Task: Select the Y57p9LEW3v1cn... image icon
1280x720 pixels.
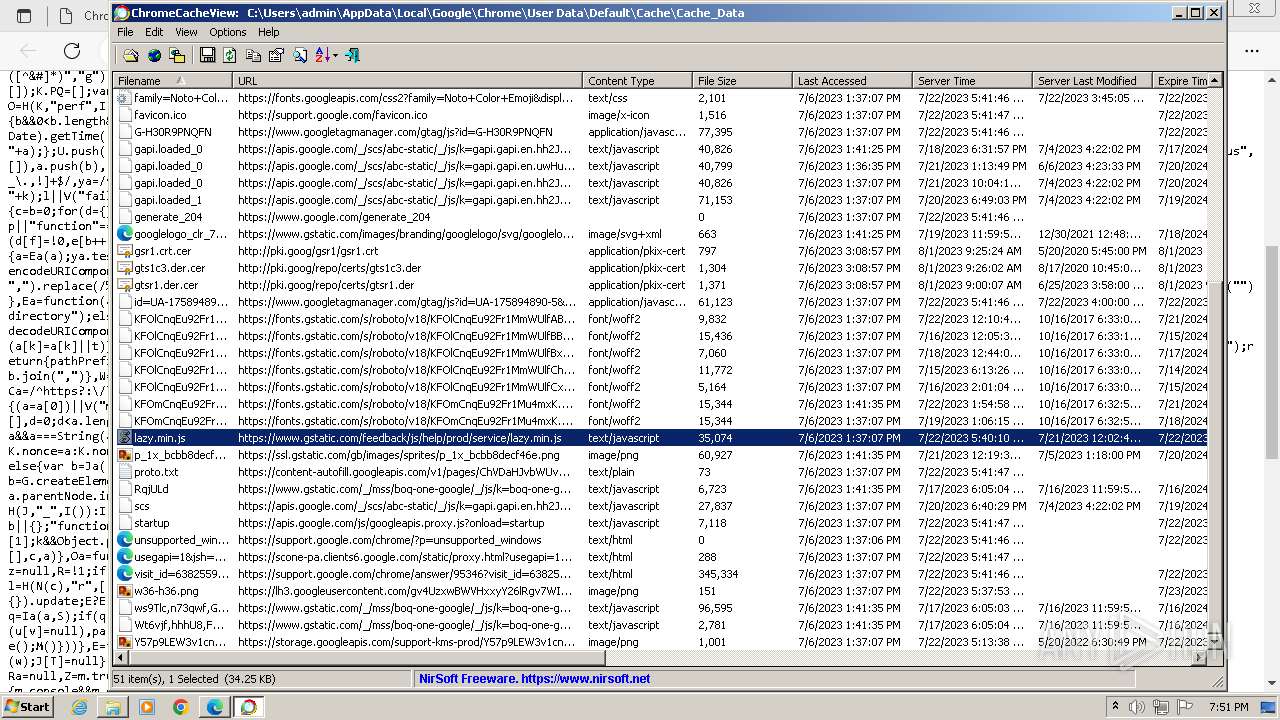Action: pos(125,642)
